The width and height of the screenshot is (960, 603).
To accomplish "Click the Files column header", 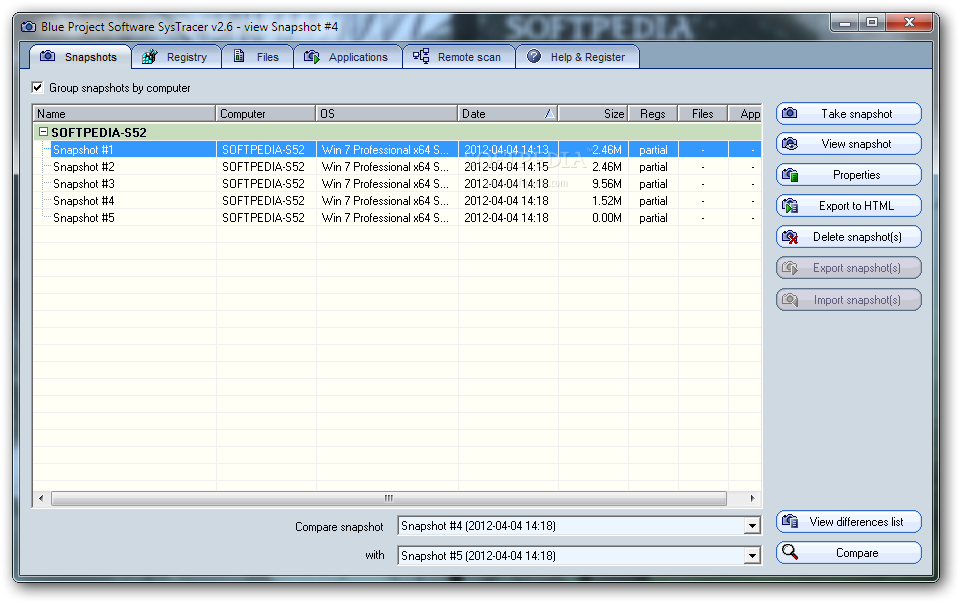I will (703, 114).
